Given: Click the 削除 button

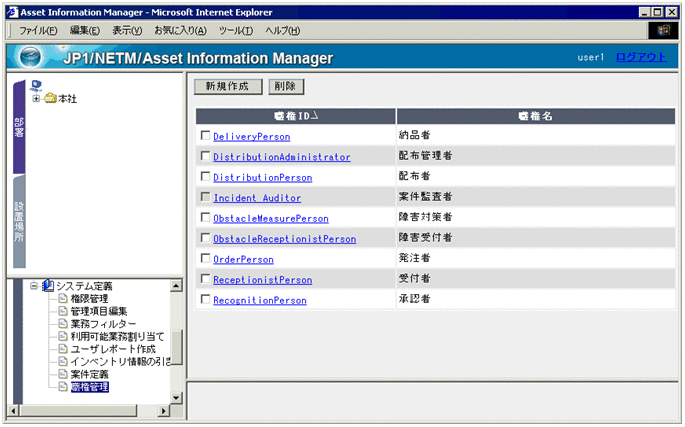Looking at the screenshot, I should (286, 87).
